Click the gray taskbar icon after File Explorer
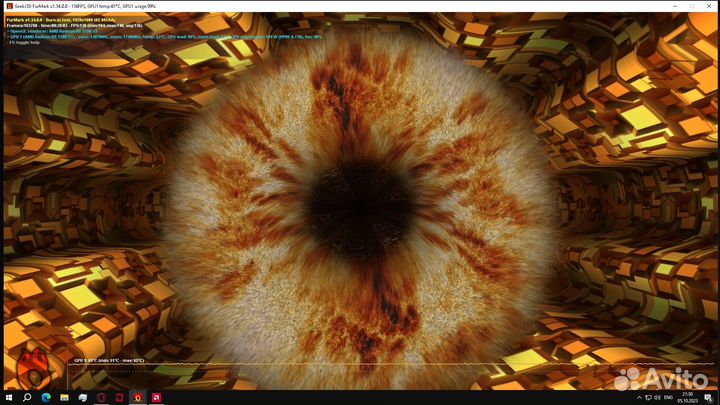Screen dimensions: 720x405 pos(82,397)
